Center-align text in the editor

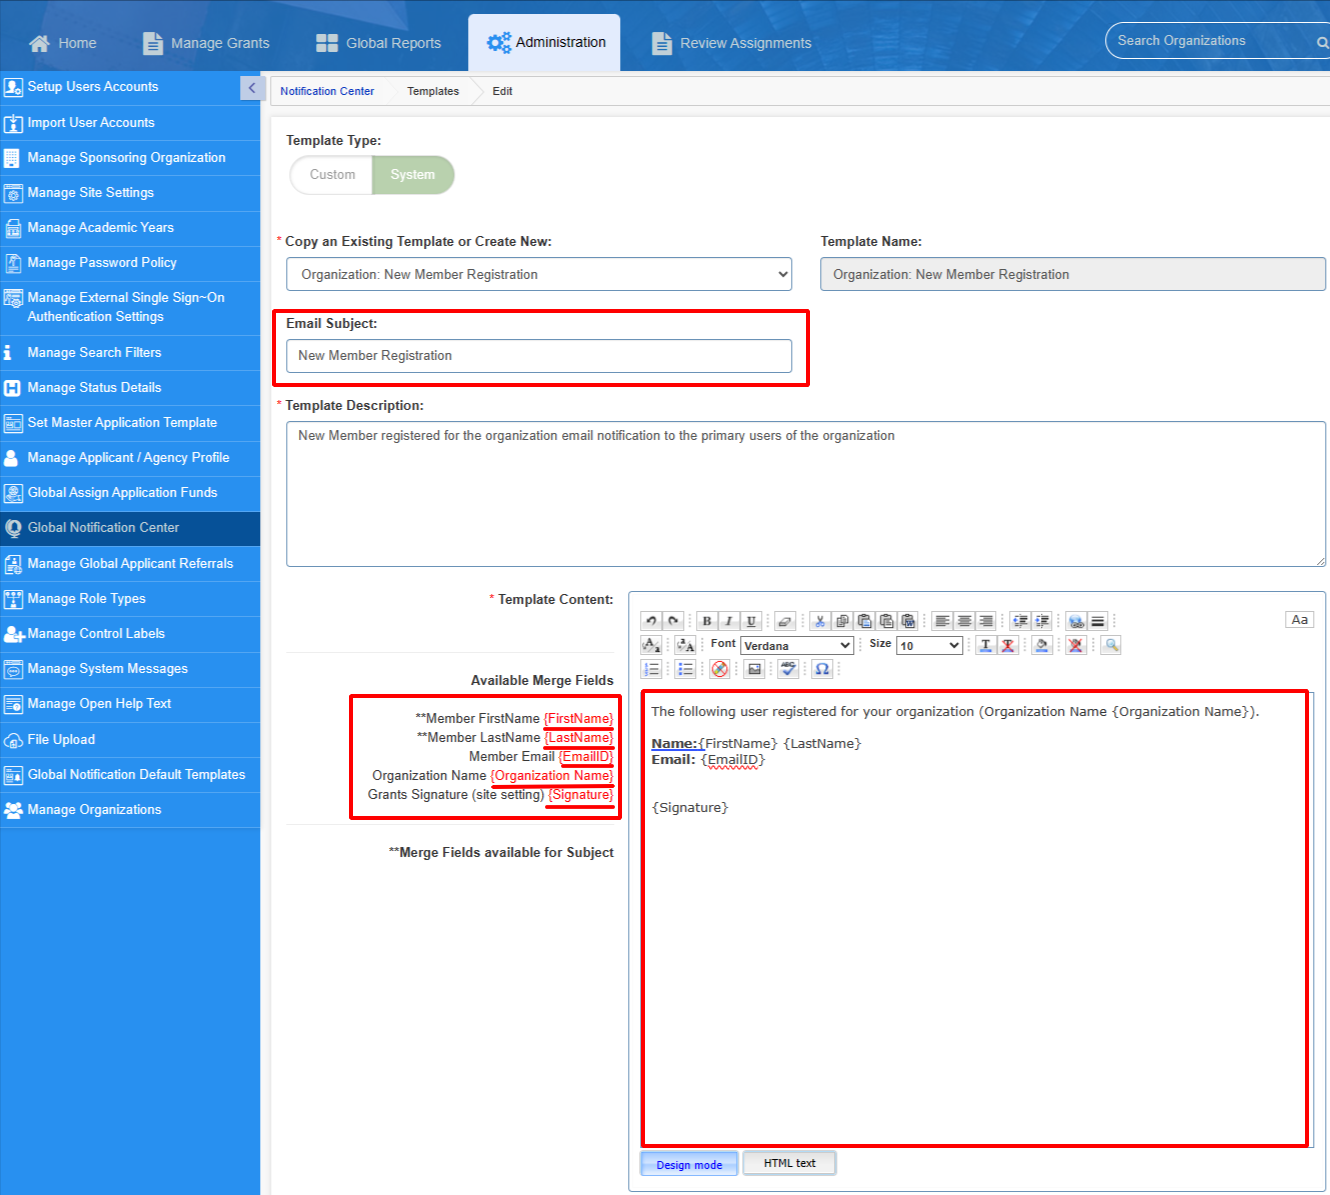(964, 621)
